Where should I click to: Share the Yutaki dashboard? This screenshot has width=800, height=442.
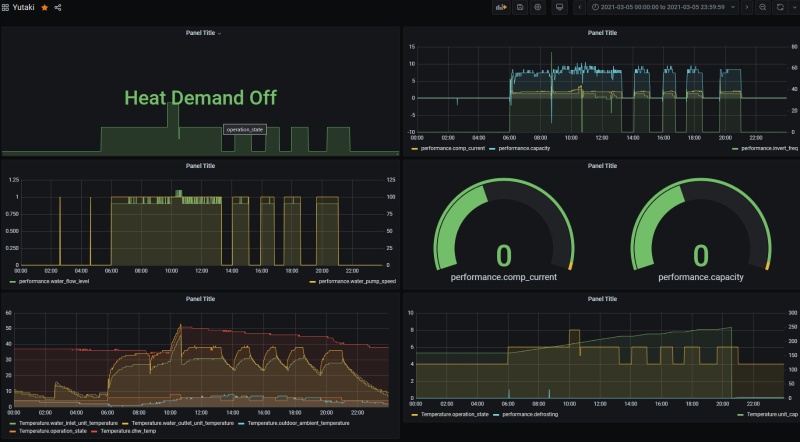coord(58,8)
